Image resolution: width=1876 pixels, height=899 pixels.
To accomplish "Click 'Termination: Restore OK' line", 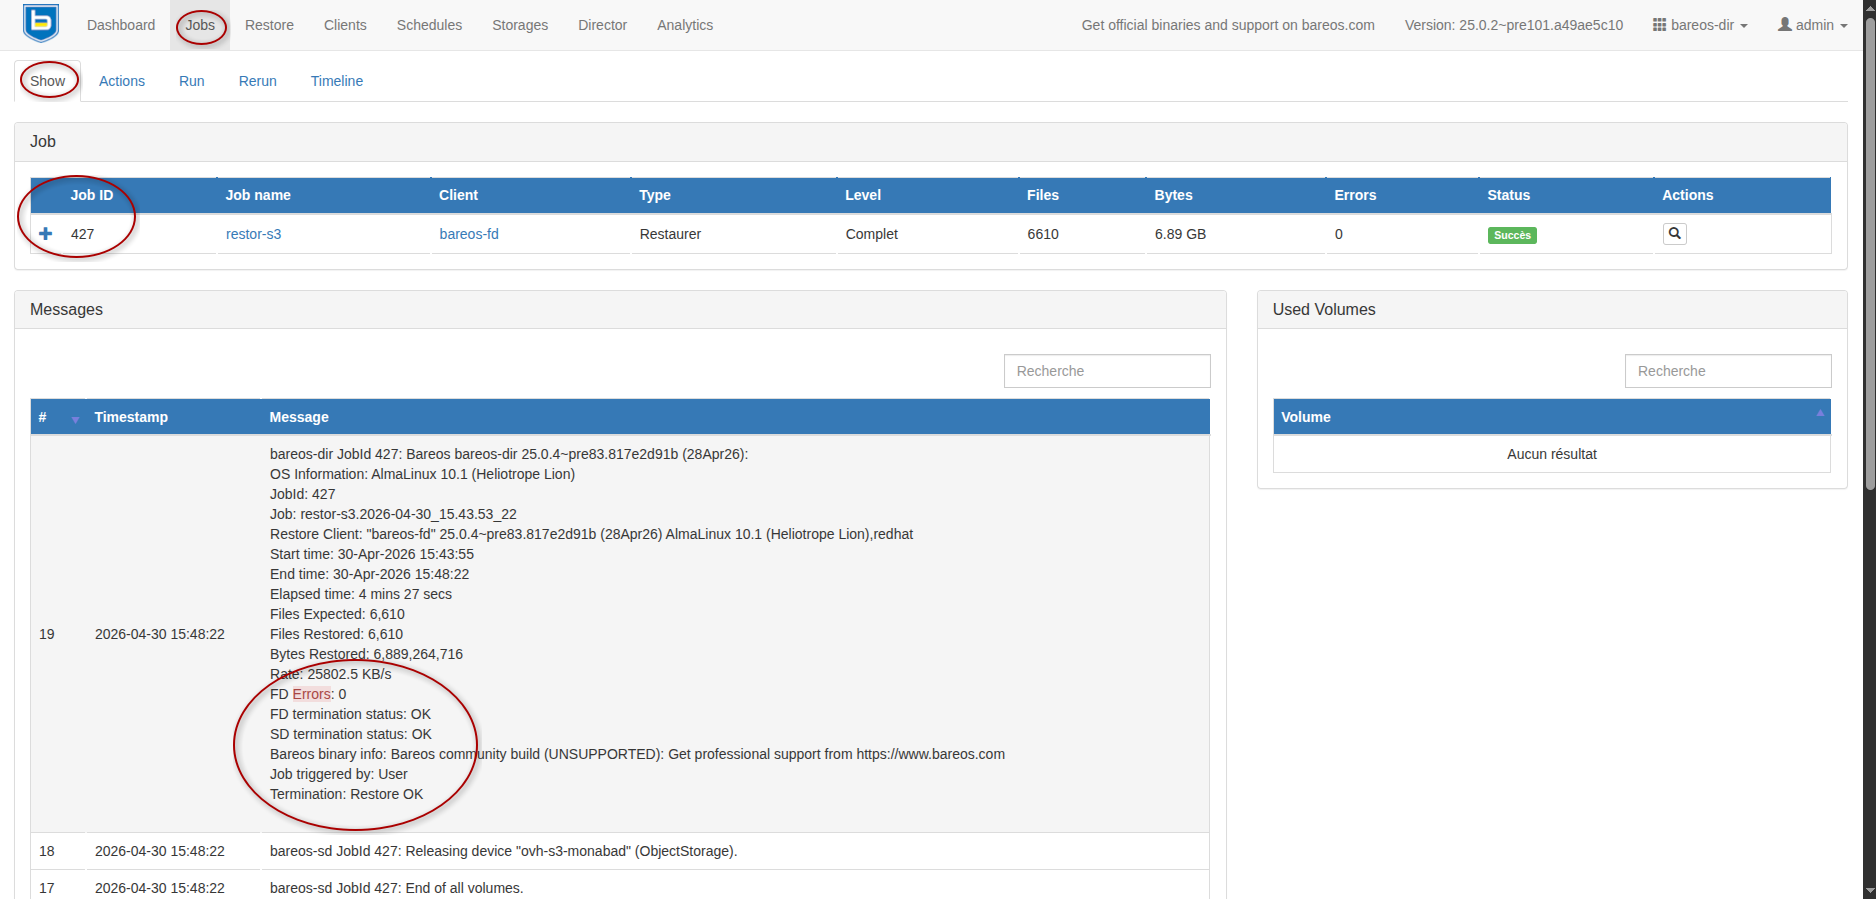I will [346, 794].
